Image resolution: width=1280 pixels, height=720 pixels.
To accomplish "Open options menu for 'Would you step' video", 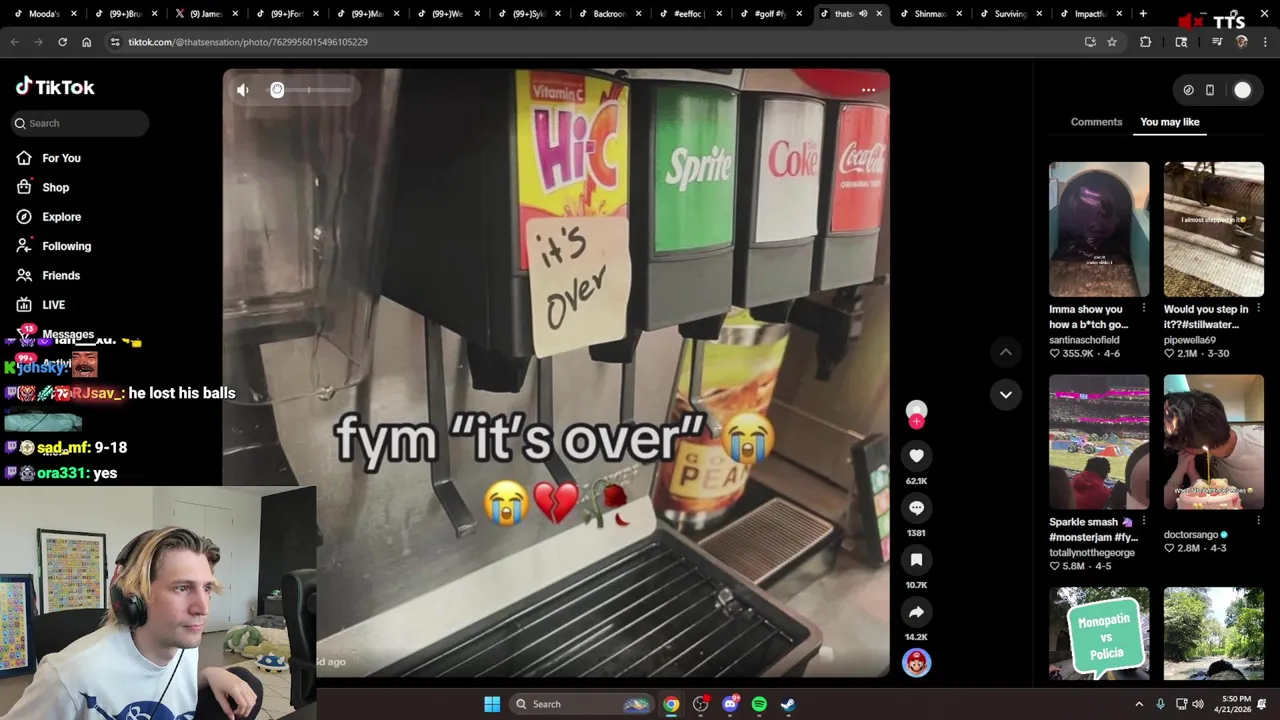I will (1258, 309).
